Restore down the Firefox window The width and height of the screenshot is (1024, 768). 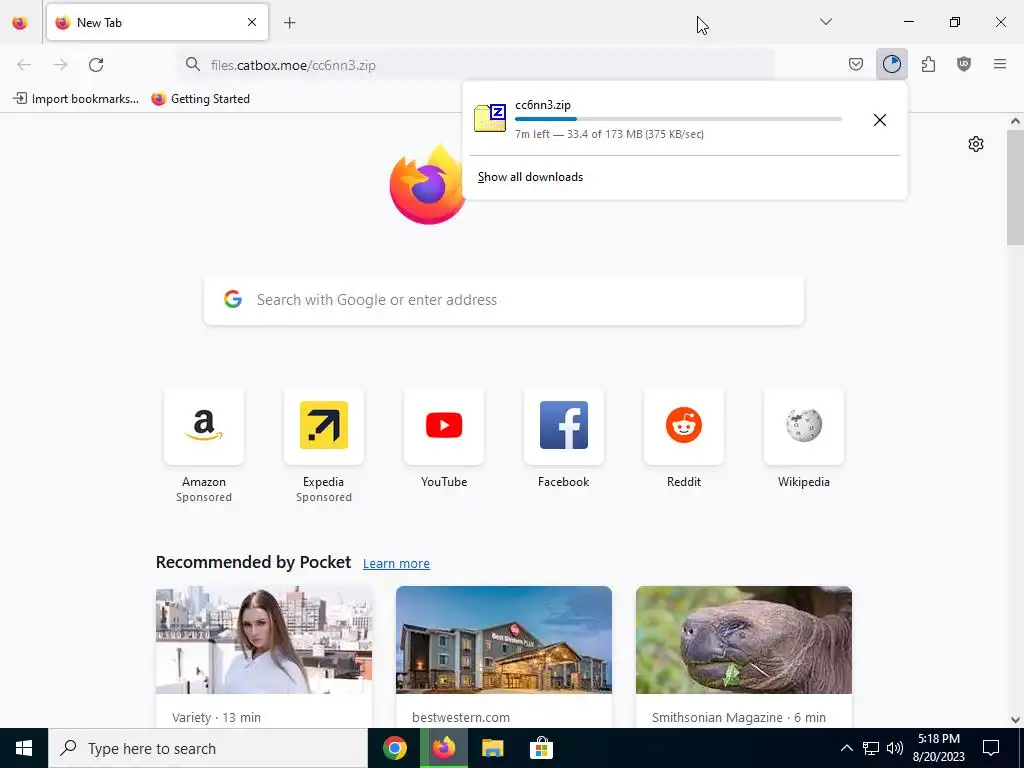tap(955, 22)
